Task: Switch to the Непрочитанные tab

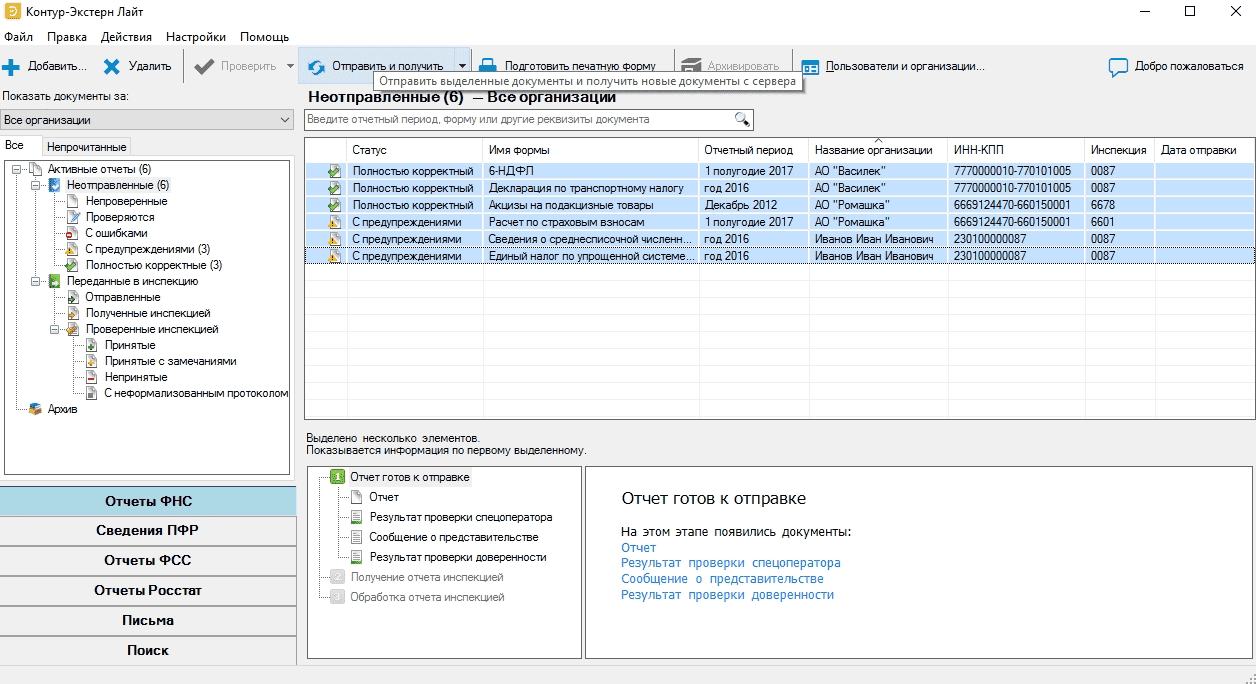Action: point(87,147)
